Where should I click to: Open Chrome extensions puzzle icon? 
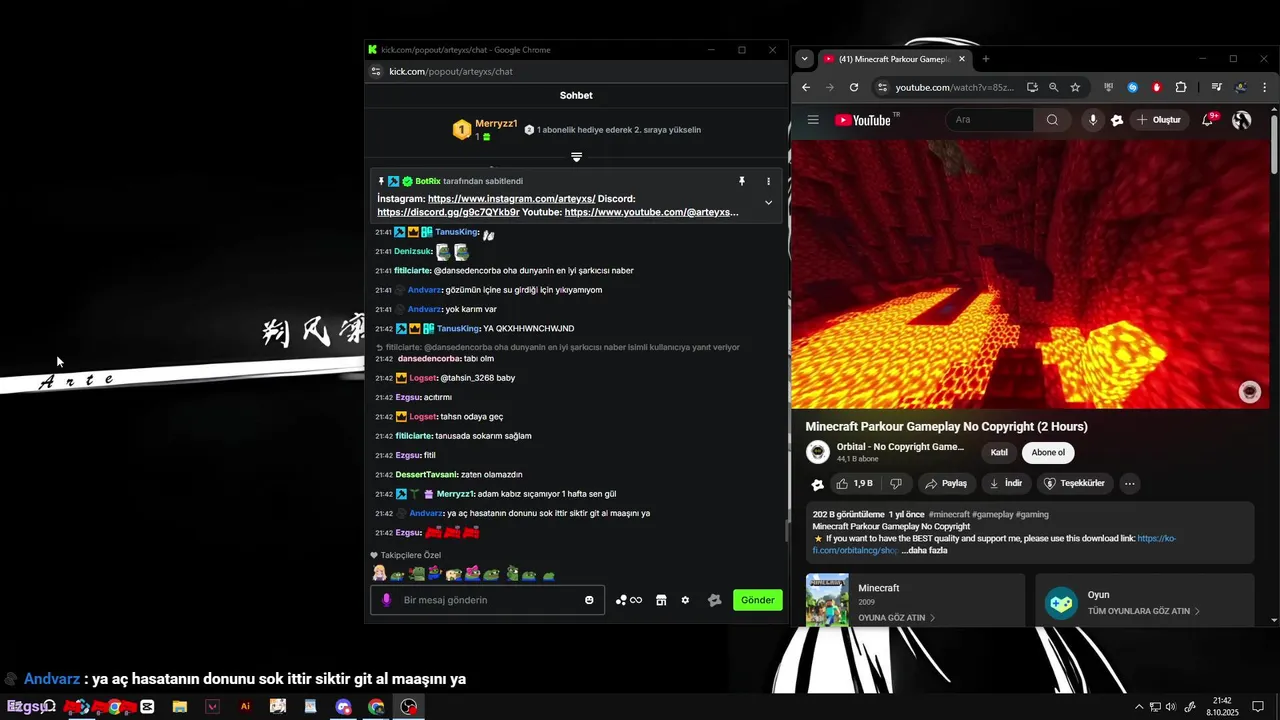click(x=1181, y=87)
